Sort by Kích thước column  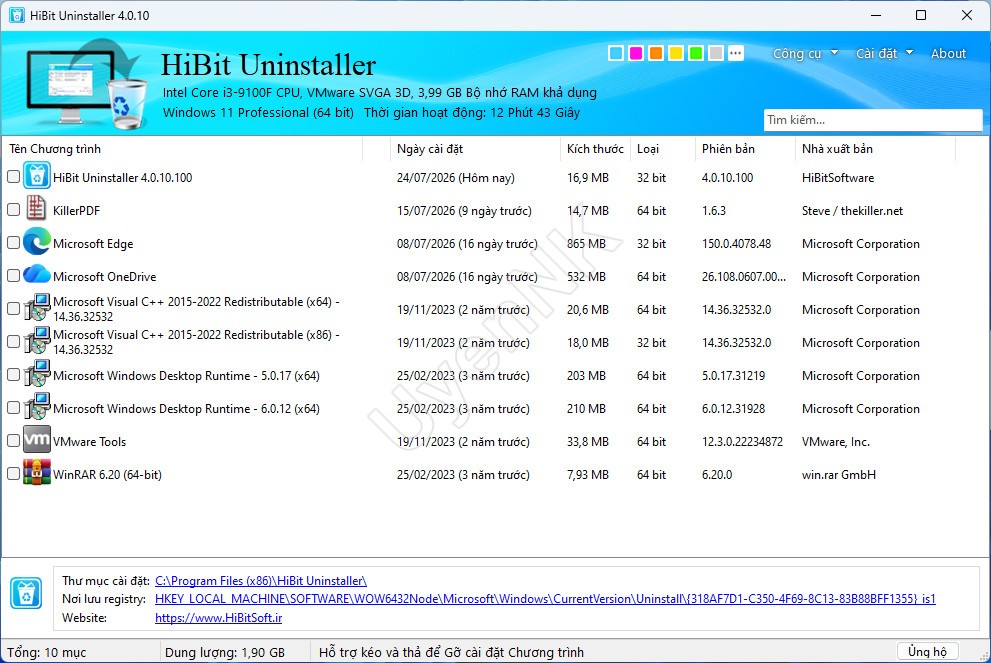(x=595, y=149)
